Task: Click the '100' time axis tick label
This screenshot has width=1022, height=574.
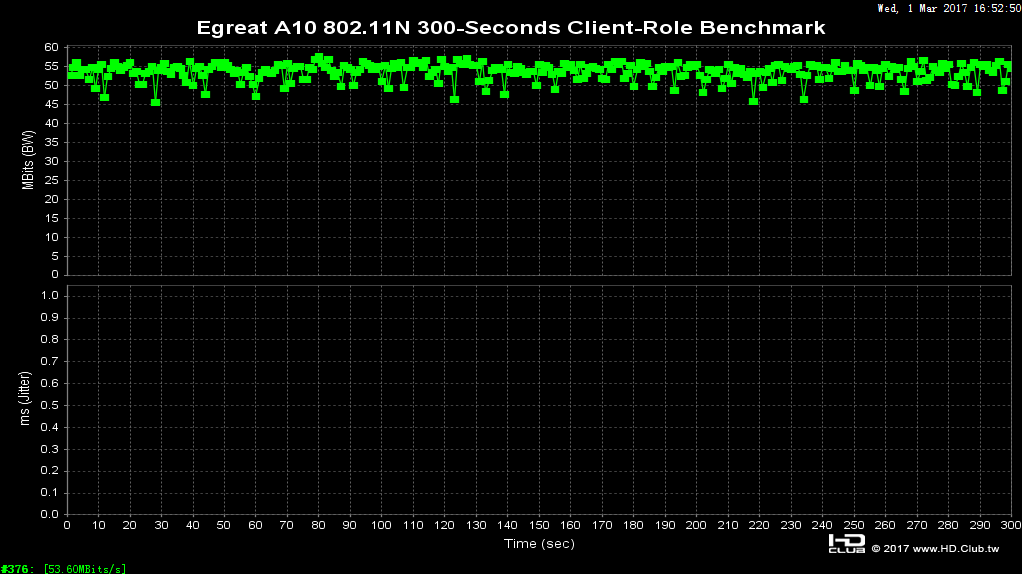Action: point(381,525)
